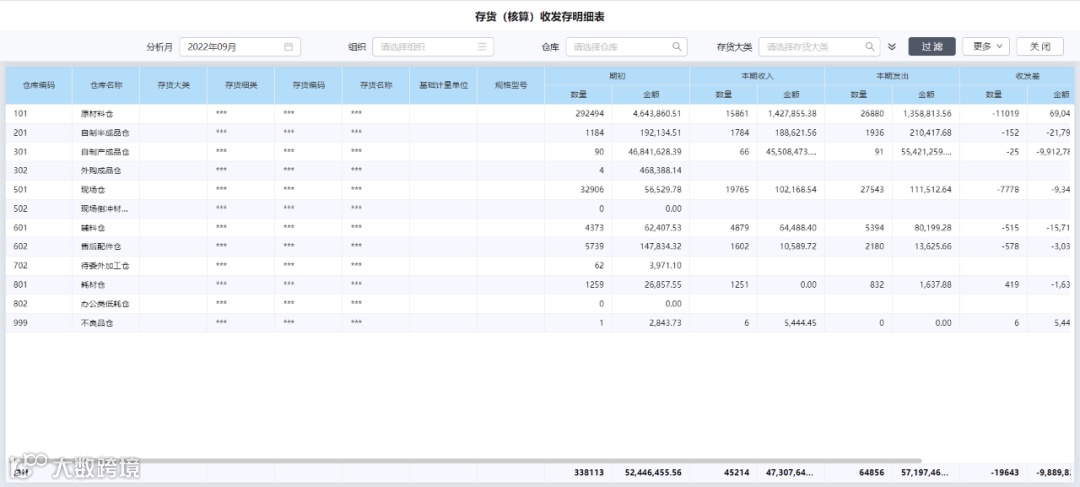Click the list icon in 组织 field
The height and width of the screenshot is (487, 1080).
482,47
